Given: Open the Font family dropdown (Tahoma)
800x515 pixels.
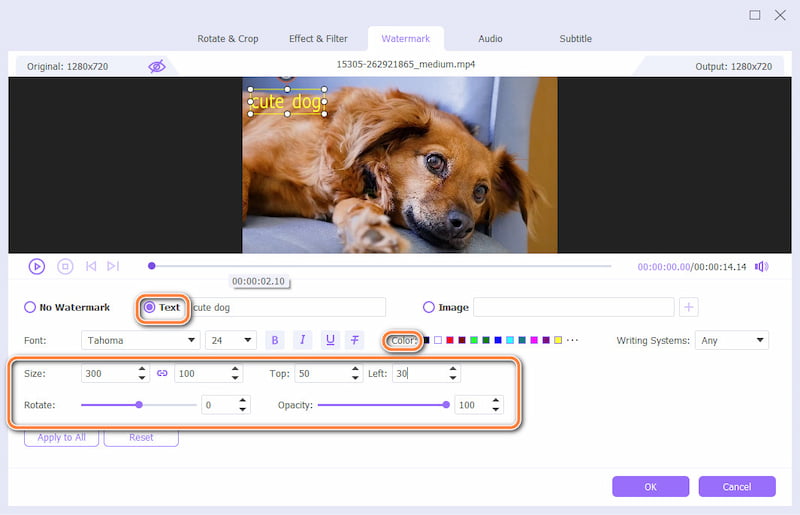Looking at the screenshot, I should pos(140,340).
